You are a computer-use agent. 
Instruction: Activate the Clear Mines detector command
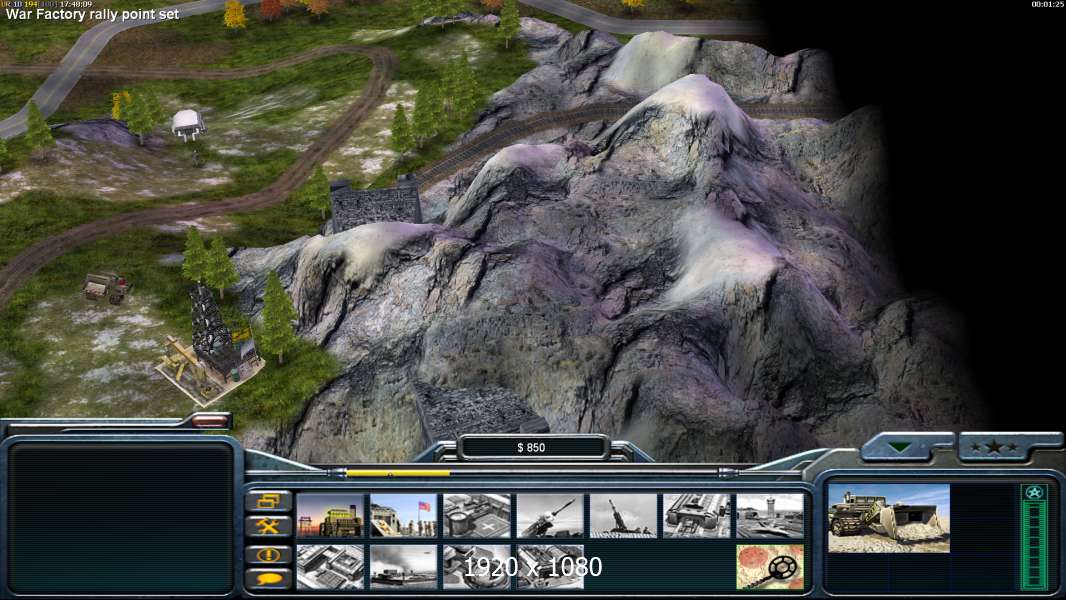pos(770,567)
